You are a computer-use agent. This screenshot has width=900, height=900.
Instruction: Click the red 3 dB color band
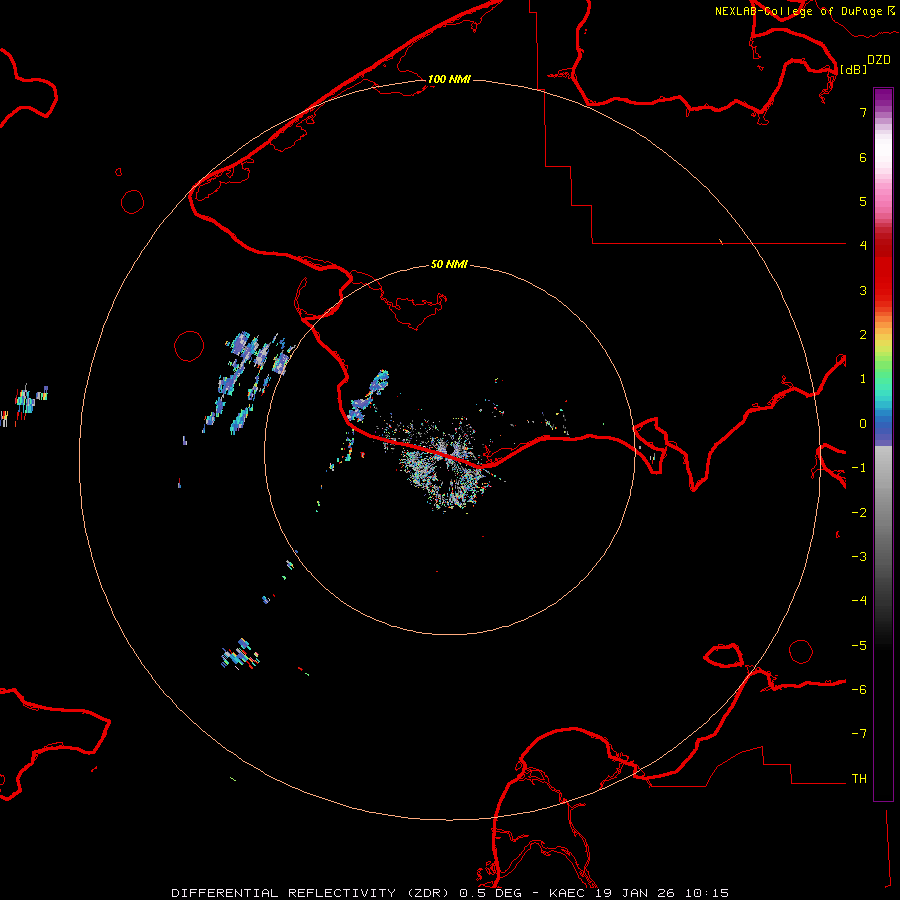pyautogui.click(x=883, y=281)
